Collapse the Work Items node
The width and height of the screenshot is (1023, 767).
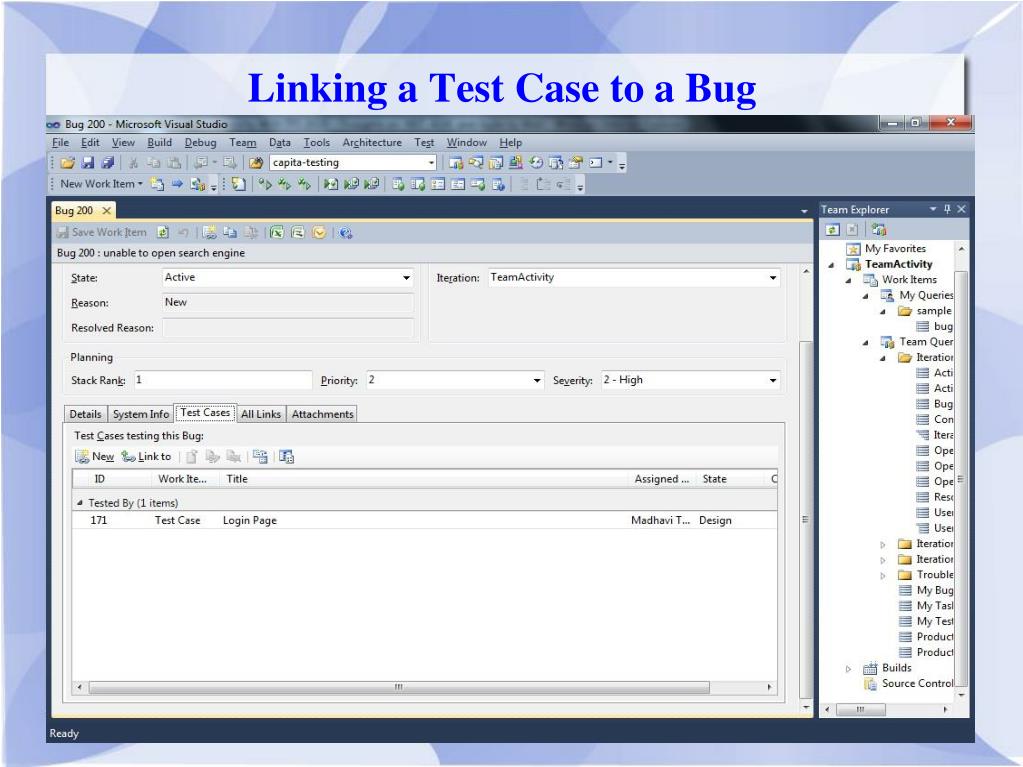pyautogui.click(x=849, y=280)
